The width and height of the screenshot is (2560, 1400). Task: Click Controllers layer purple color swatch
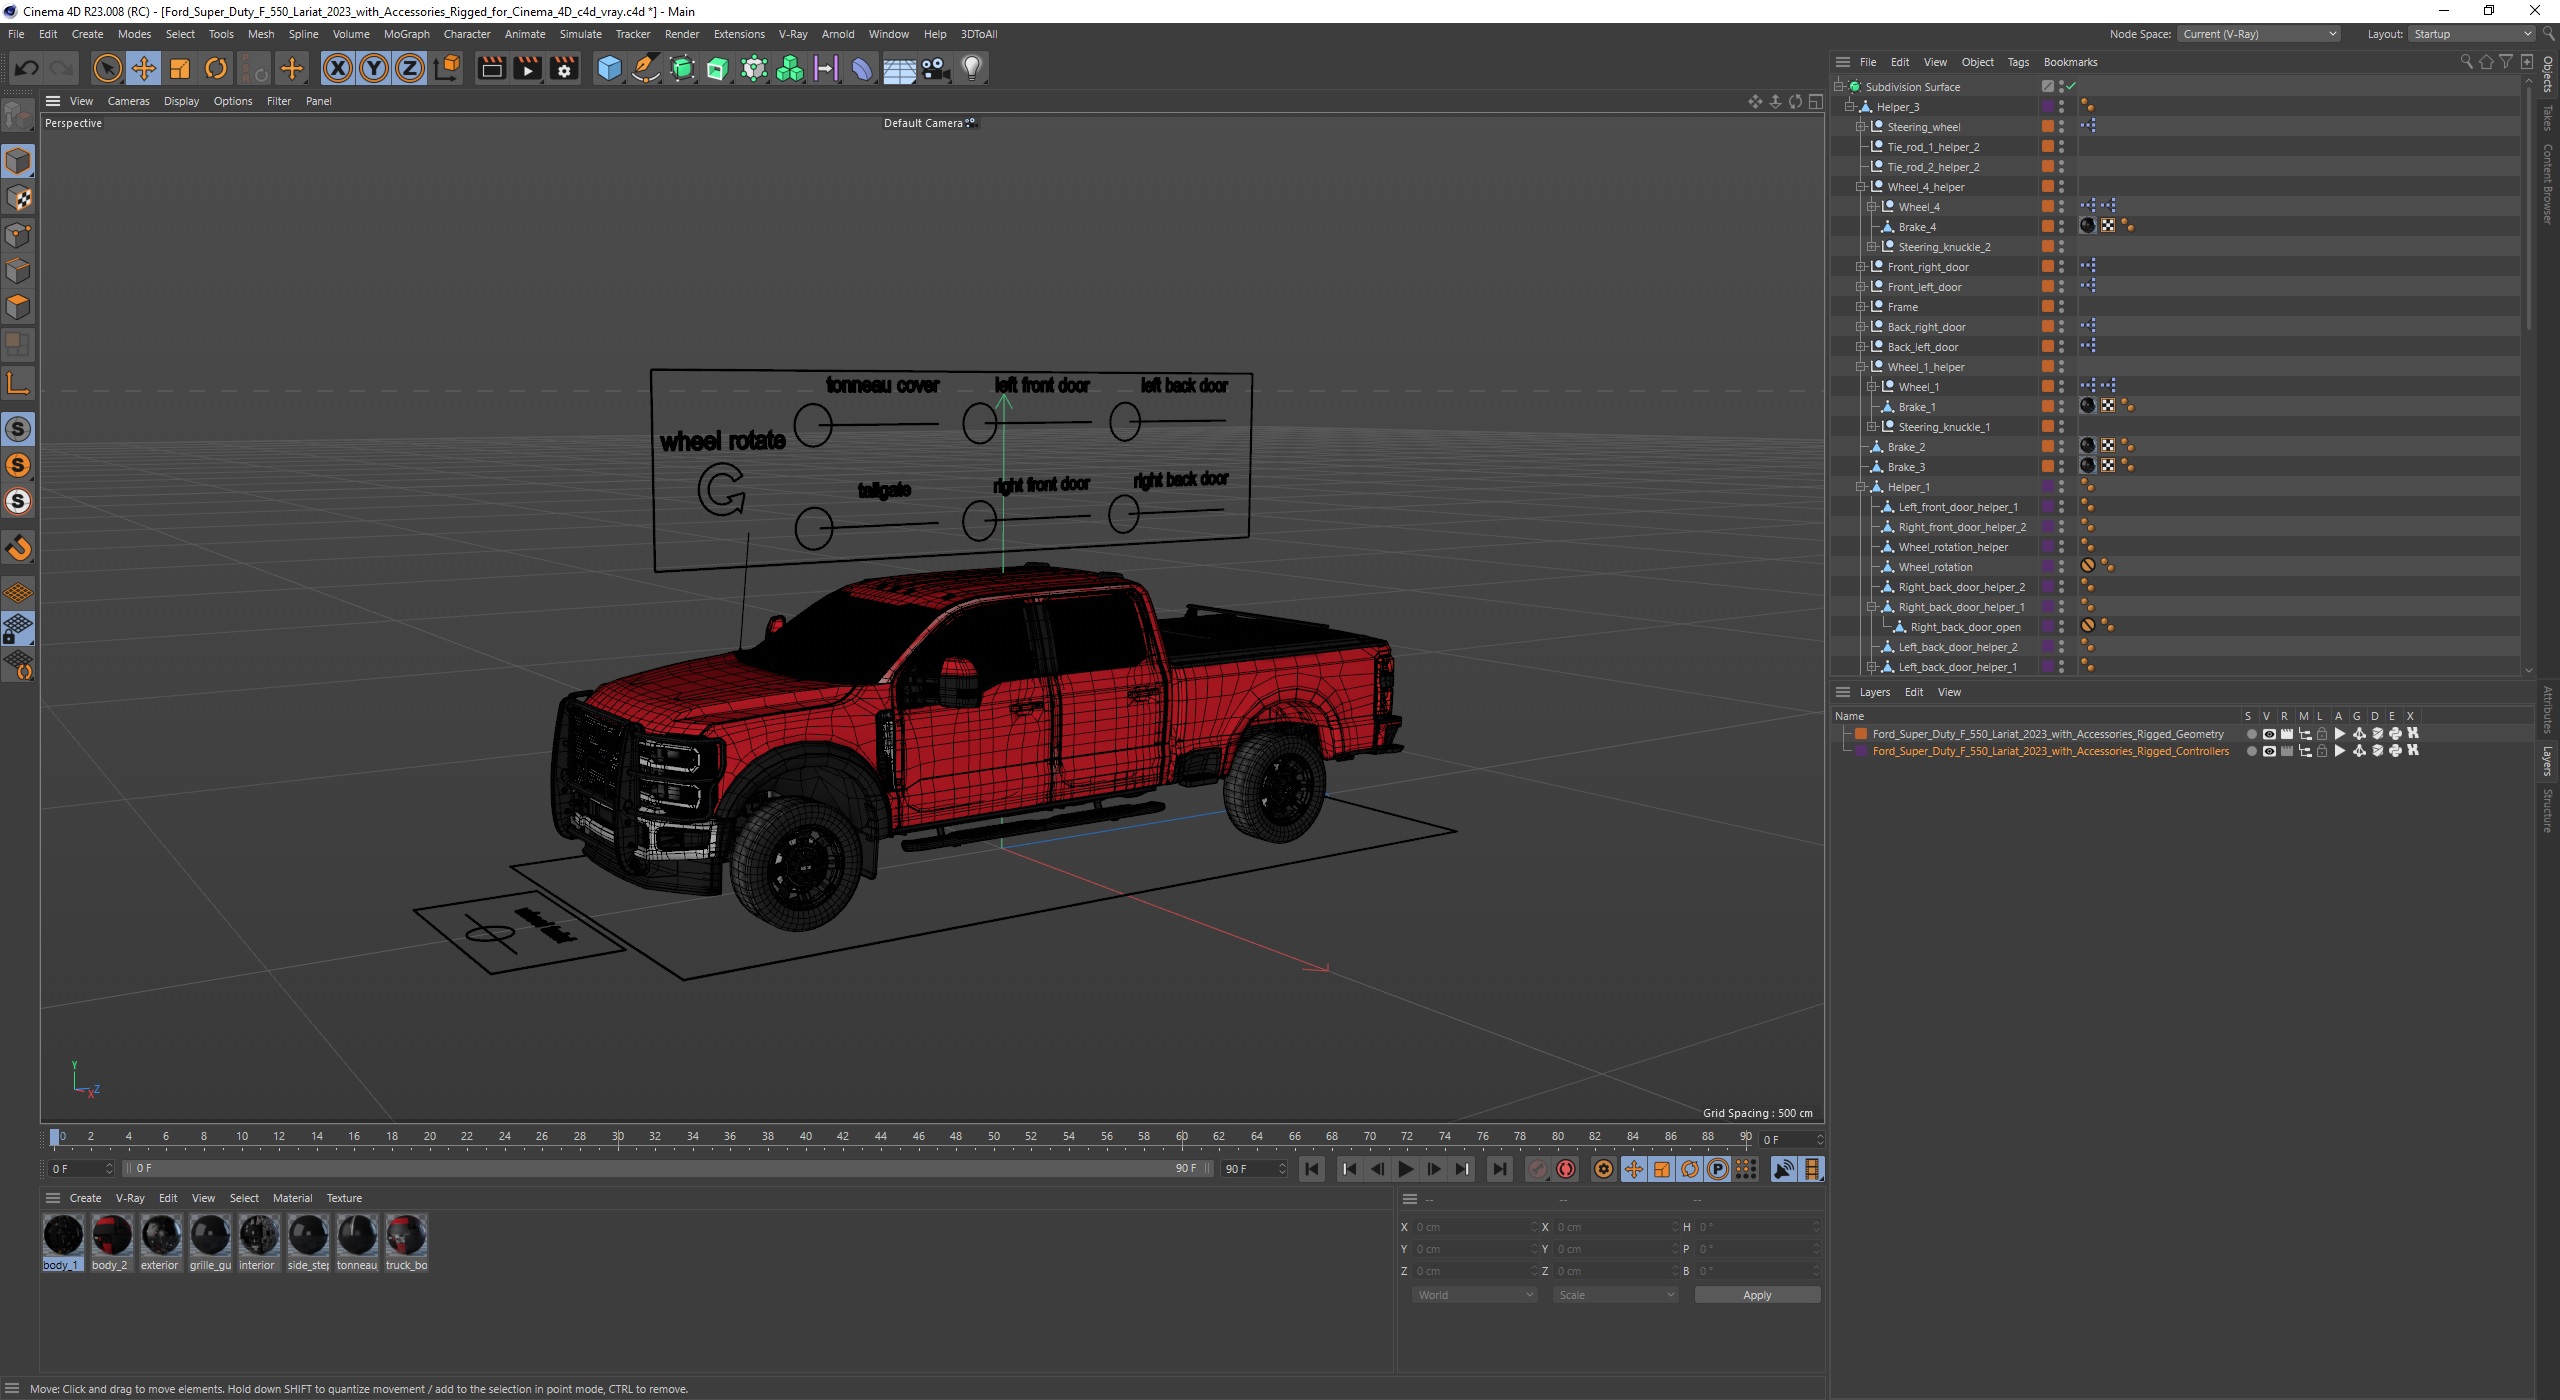coord(1861,751)
